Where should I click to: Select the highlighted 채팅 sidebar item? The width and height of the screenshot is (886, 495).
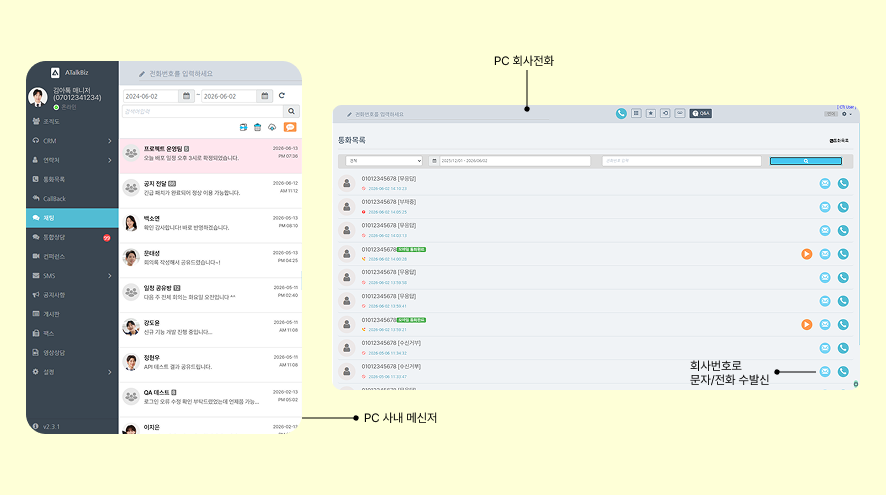72,218
